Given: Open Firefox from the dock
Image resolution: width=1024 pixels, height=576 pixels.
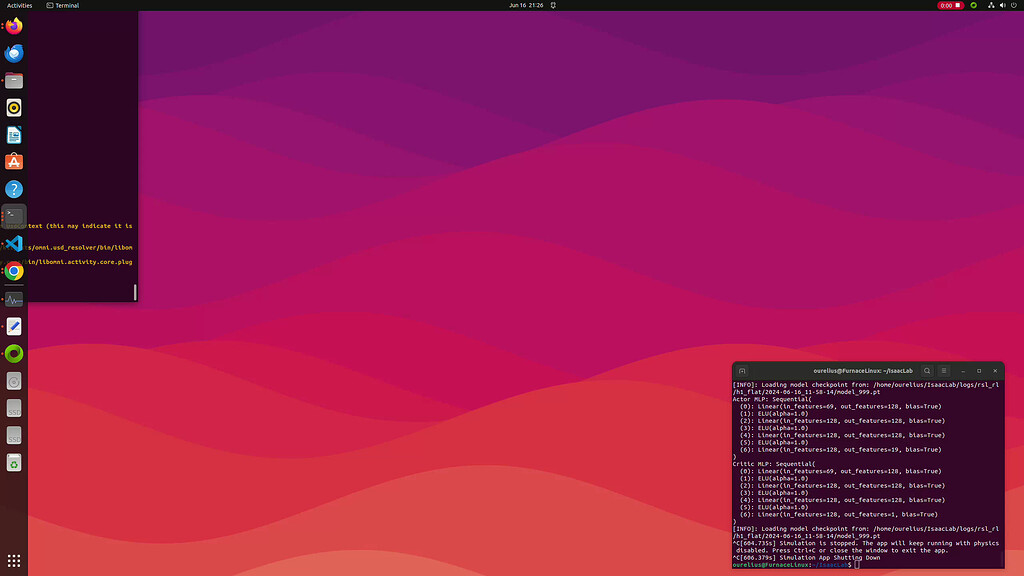Looking at the screenshot, I should [14, 27].
